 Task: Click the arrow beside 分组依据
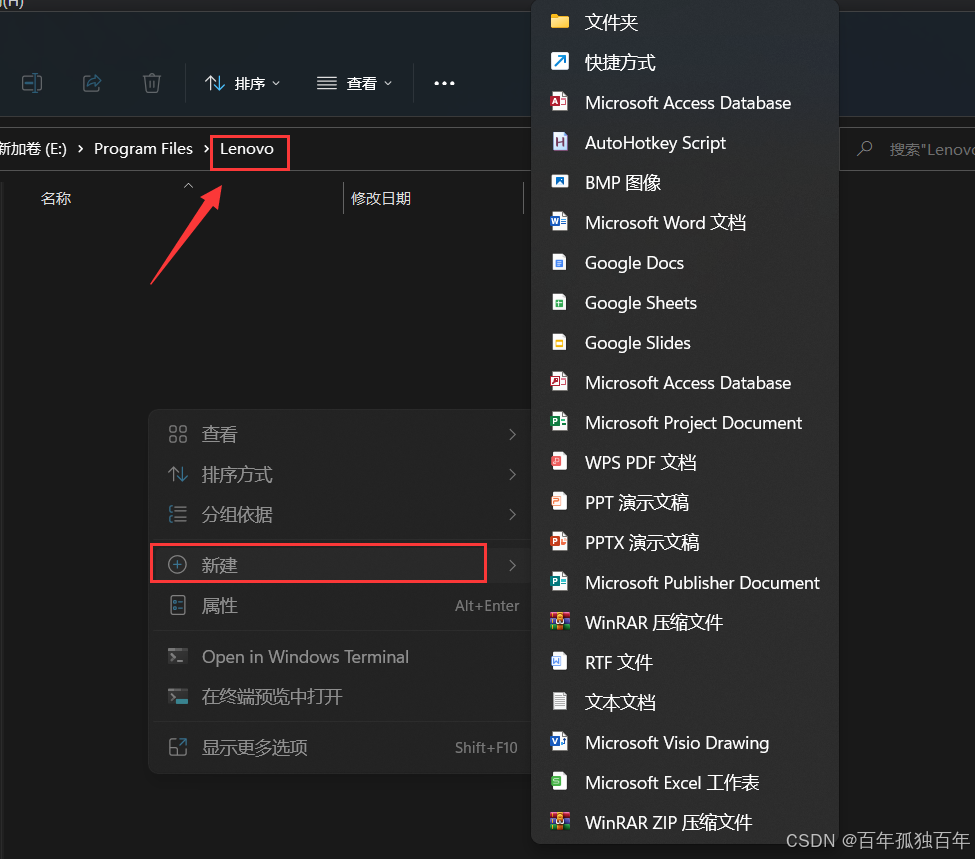[512, 514]
